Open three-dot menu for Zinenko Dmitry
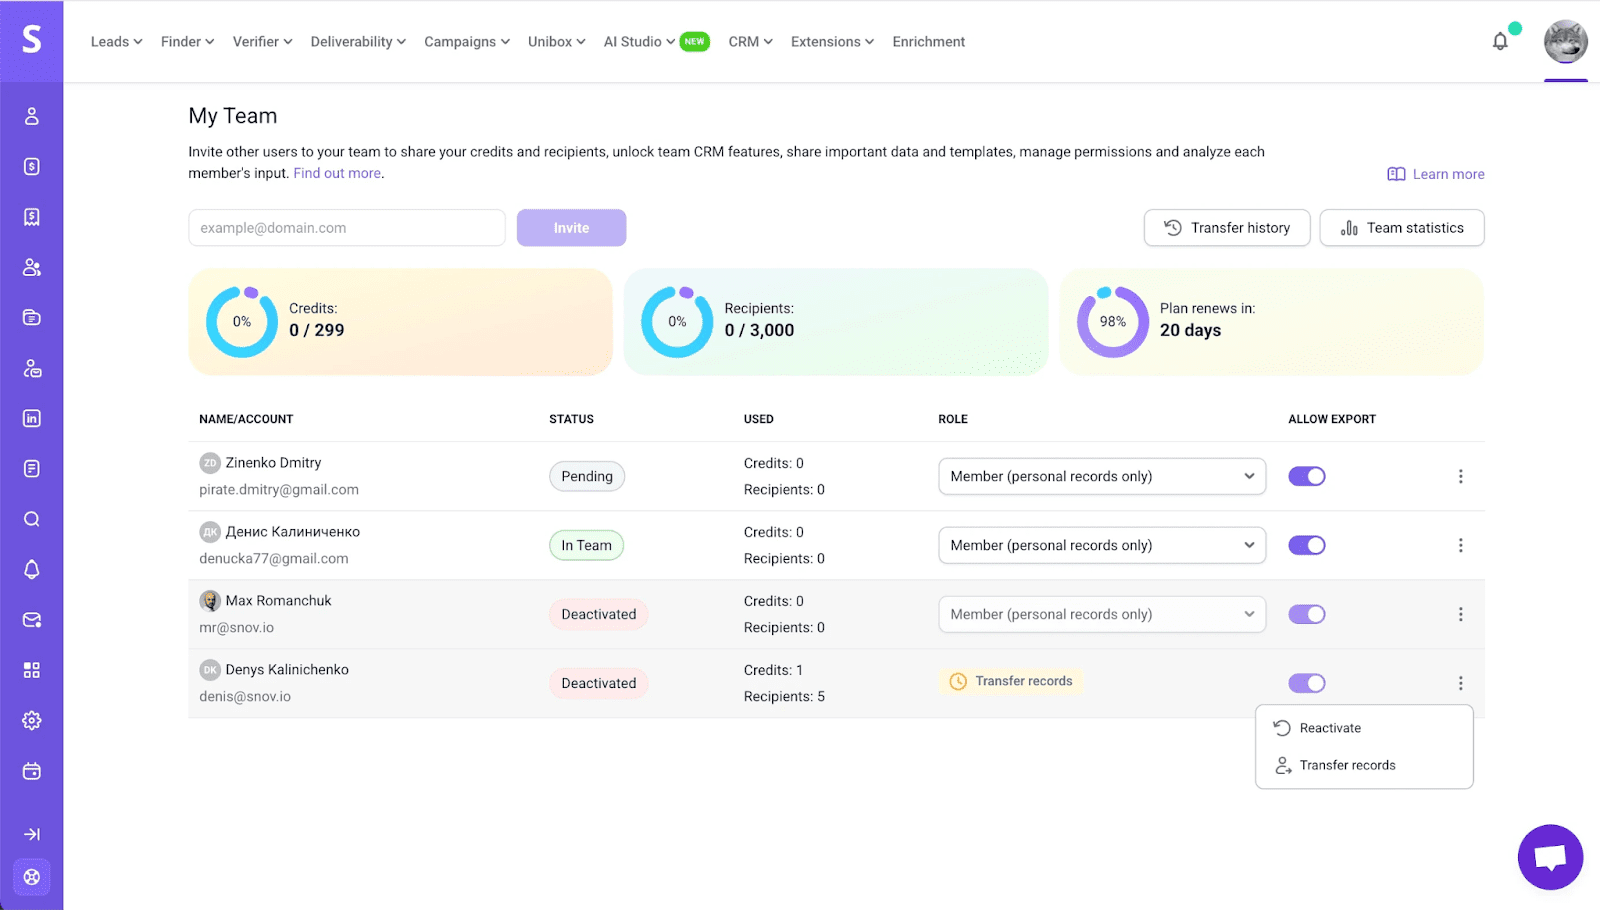This screenshot has height=910, width=1600. 1460,477
